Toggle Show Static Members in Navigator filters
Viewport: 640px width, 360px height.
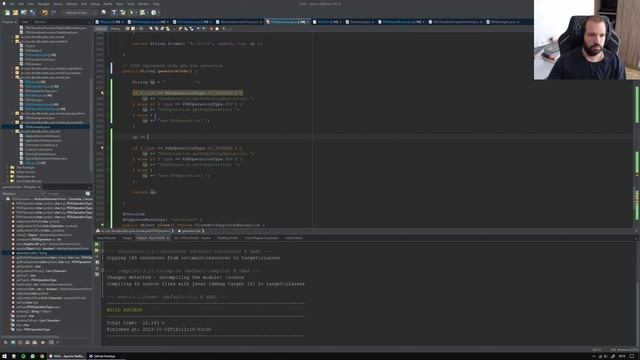coord(20,342)
